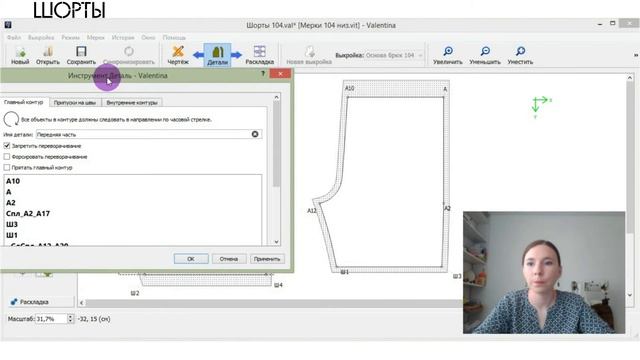Zoom out with Уменьшить icon
640x360 pixels.
(x=484, y=56)
